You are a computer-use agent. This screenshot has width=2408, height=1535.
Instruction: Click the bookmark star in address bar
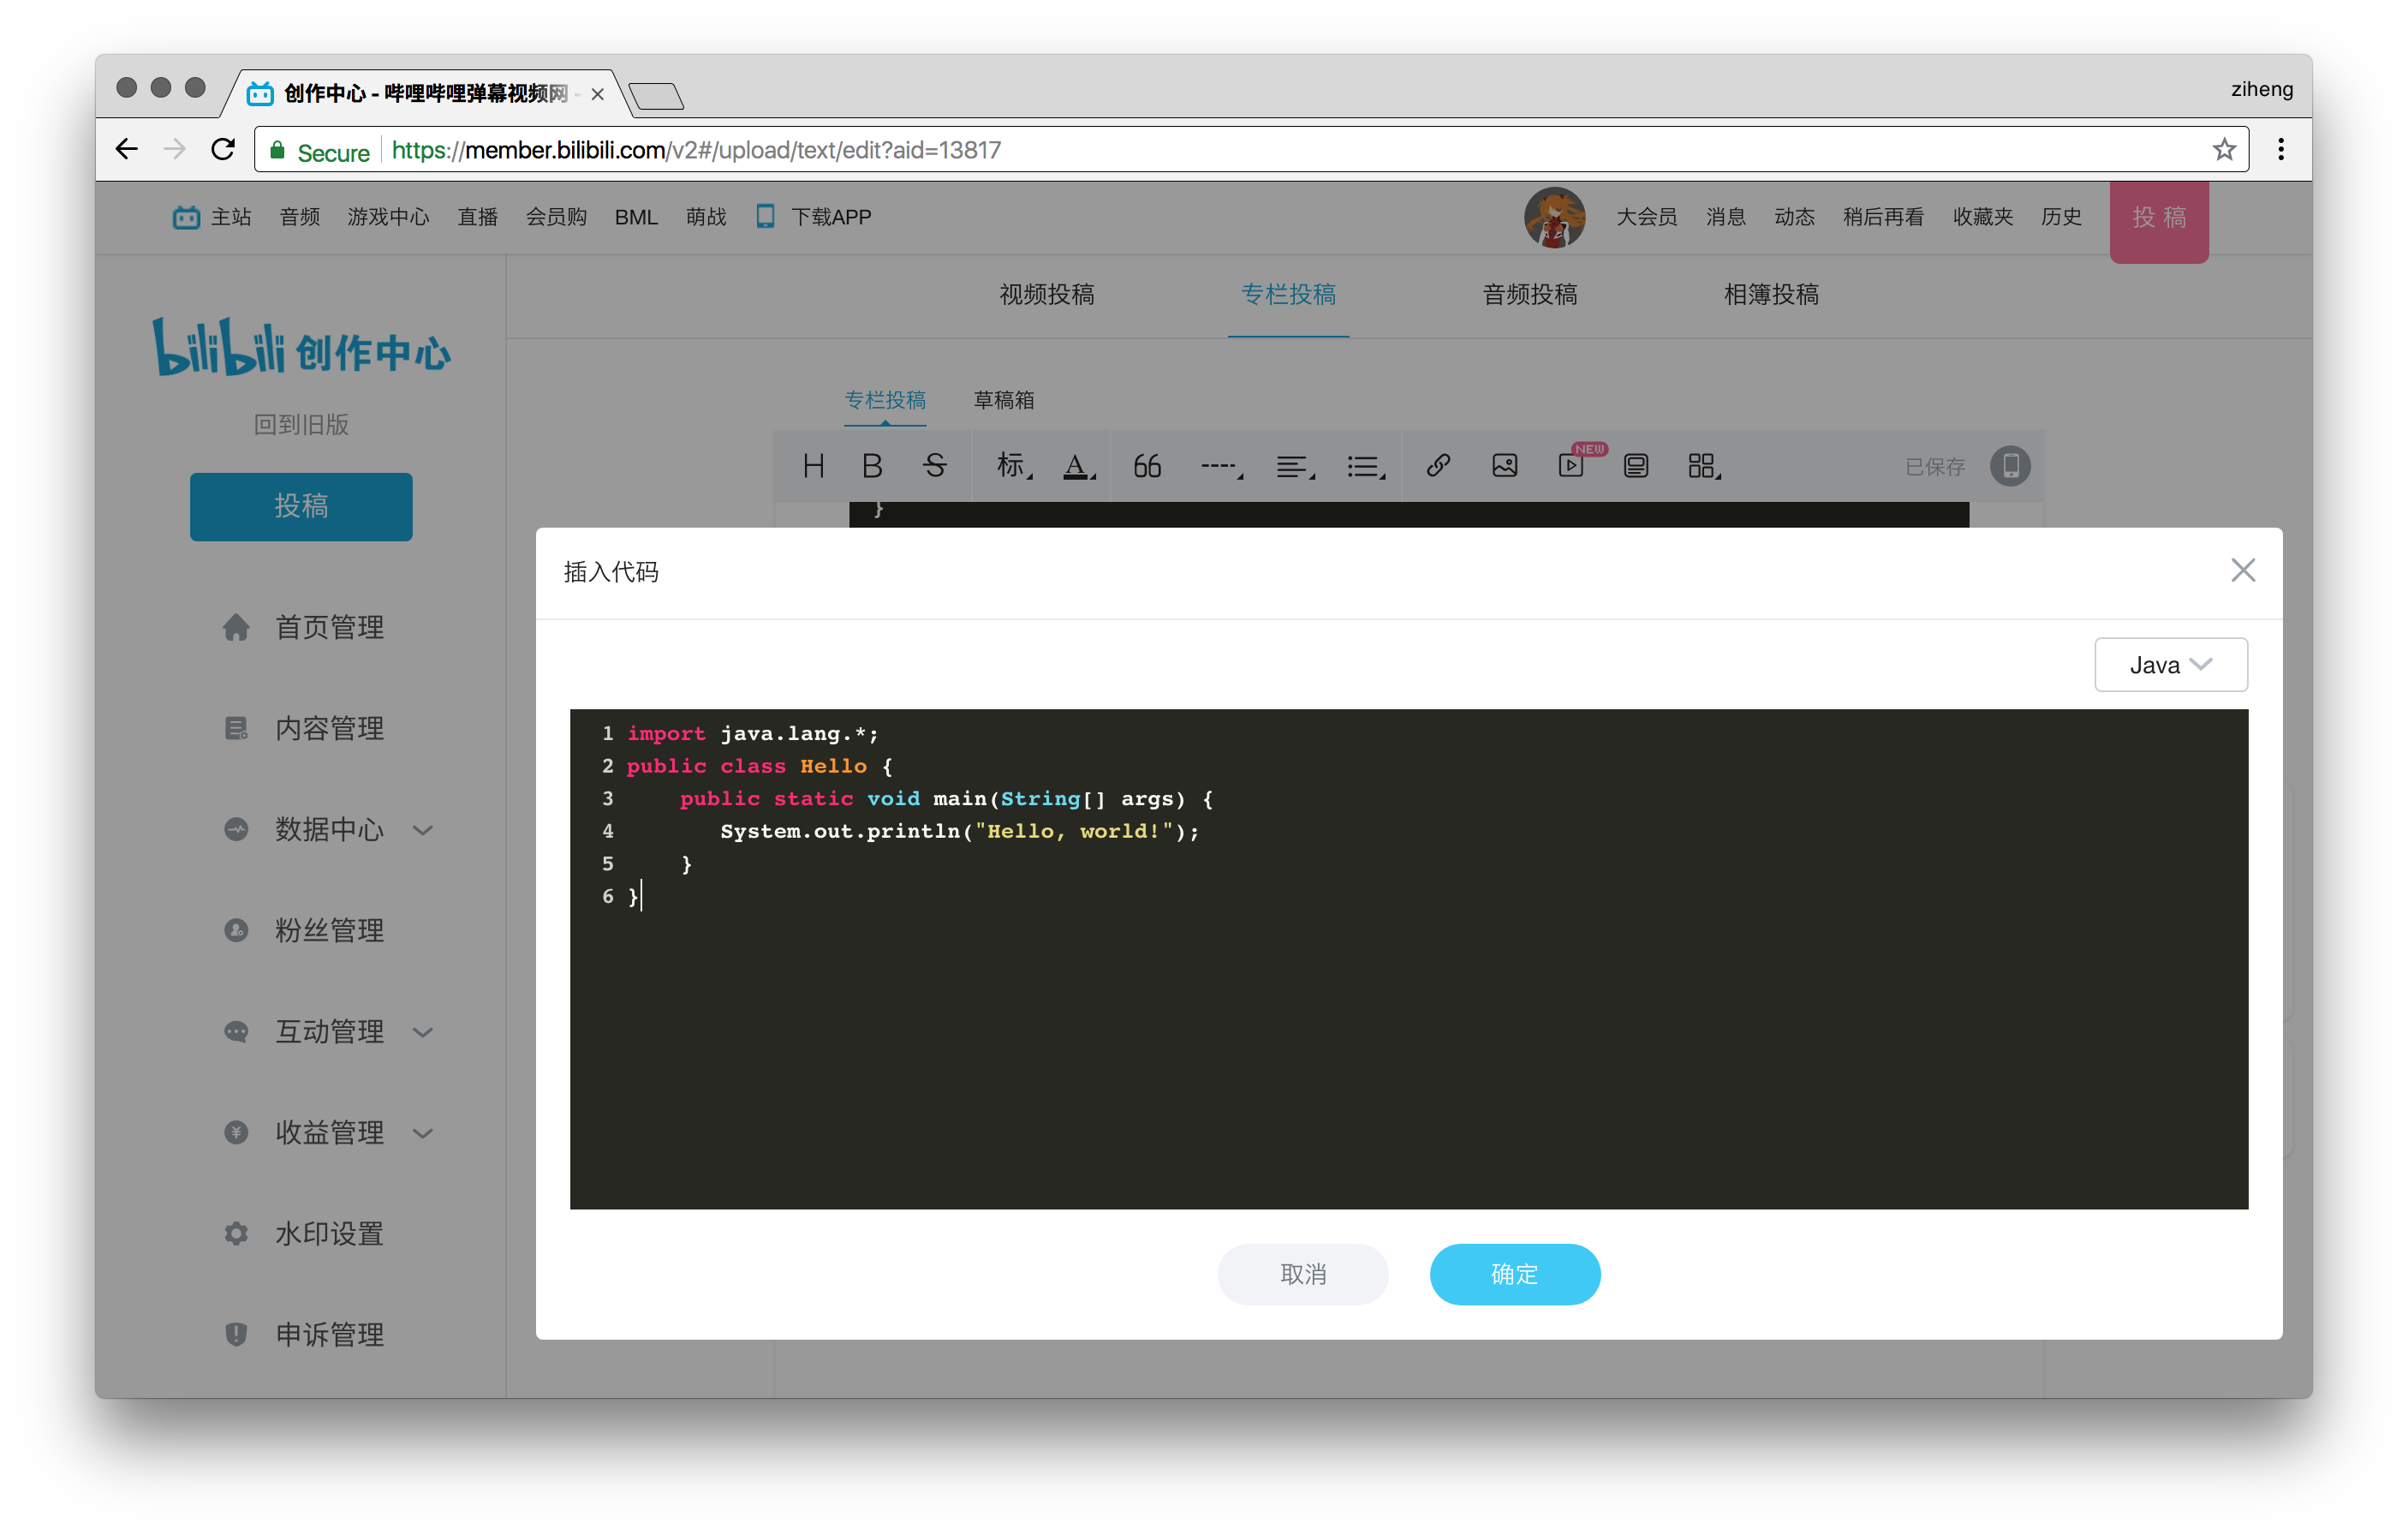coord(2224,149)
